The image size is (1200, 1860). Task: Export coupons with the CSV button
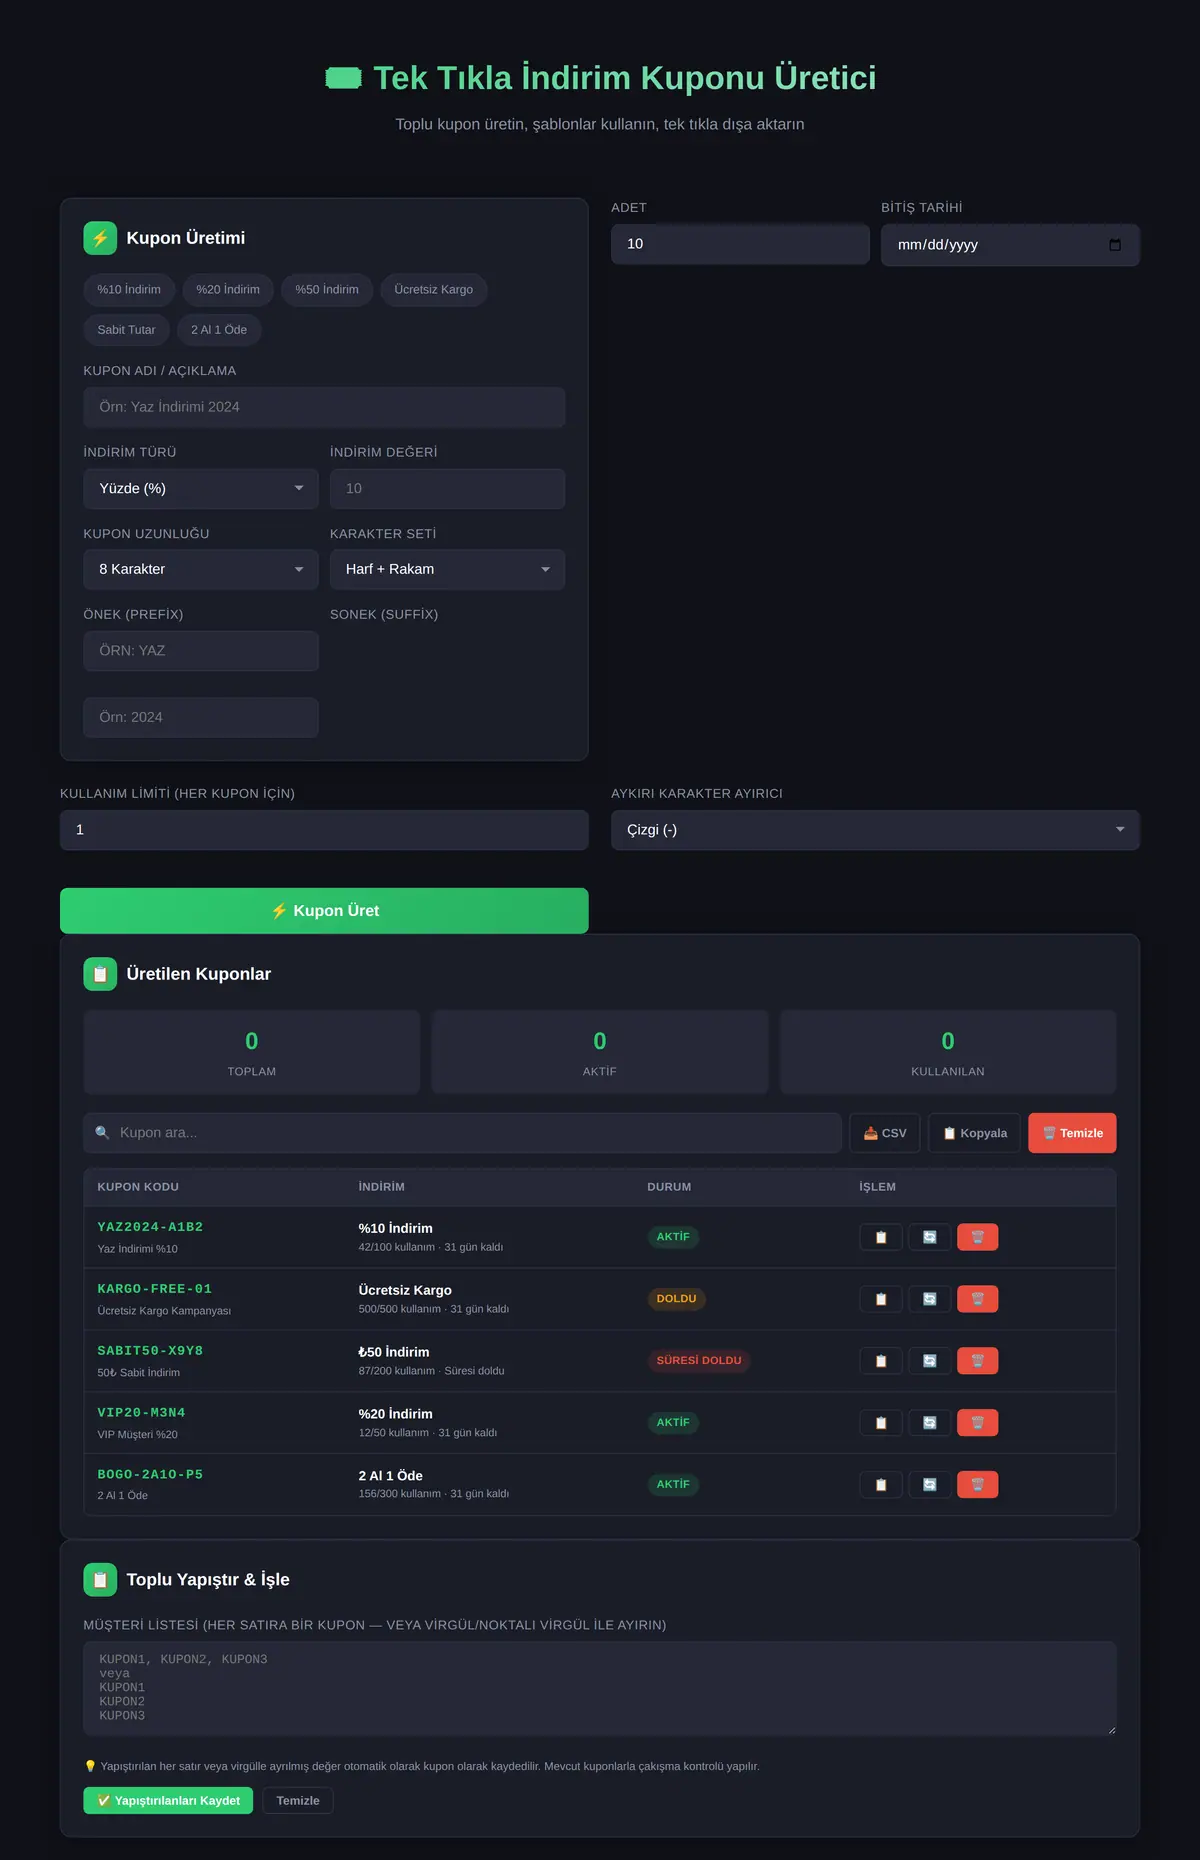point(885,1133)
